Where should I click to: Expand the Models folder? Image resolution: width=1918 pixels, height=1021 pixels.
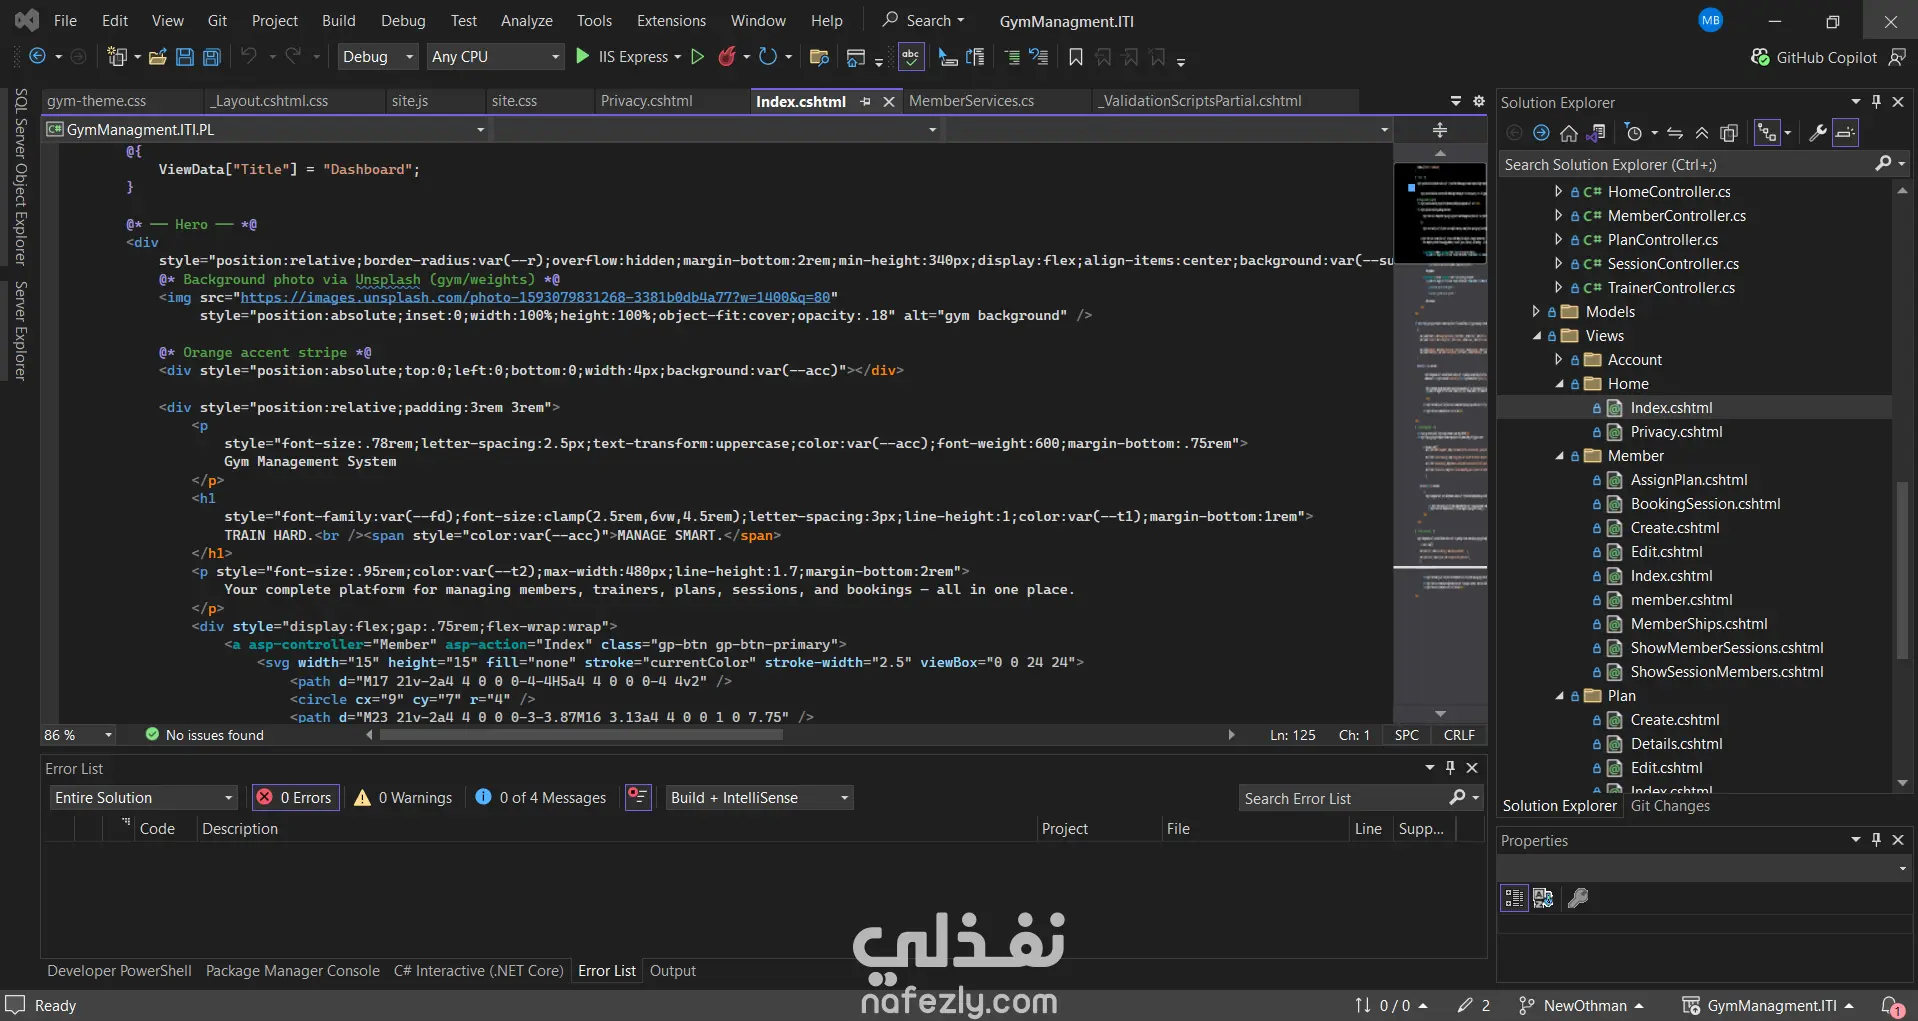pyautogui.click(x=1536, y=312)
